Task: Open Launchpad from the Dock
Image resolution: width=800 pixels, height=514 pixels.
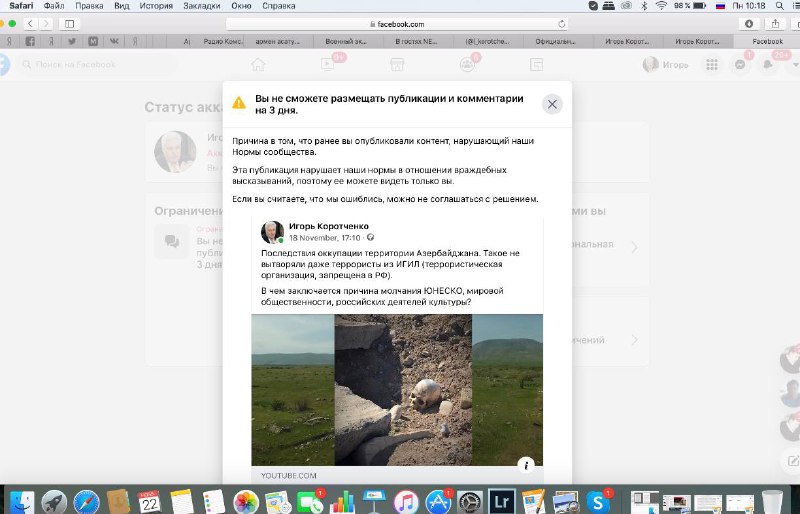Action: pos(54,502)
